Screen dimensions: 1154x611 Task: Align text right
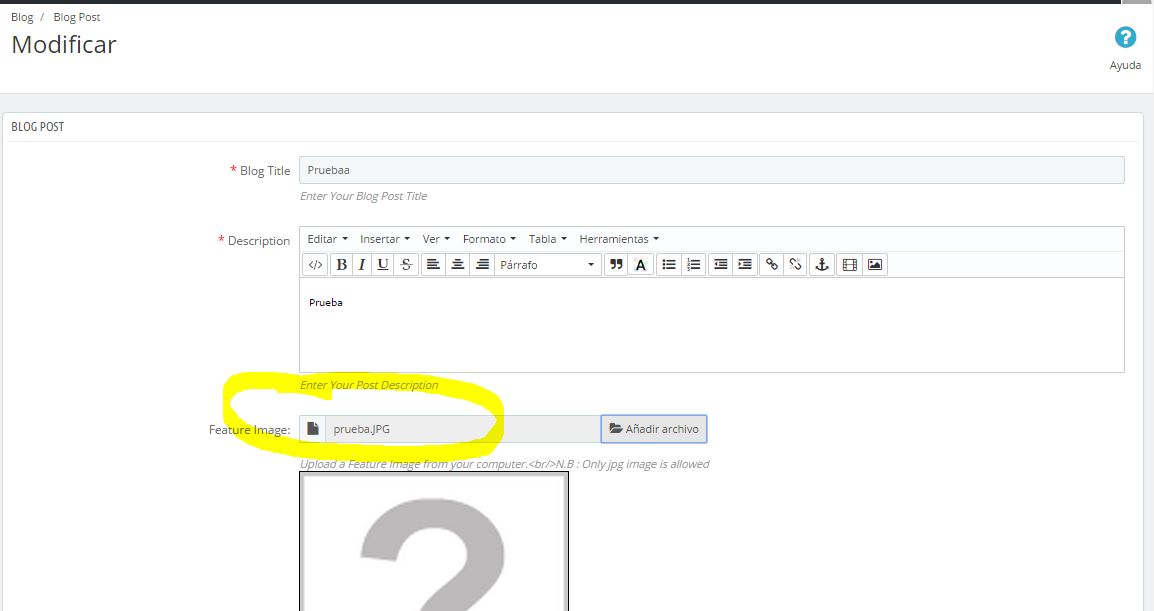482,265
